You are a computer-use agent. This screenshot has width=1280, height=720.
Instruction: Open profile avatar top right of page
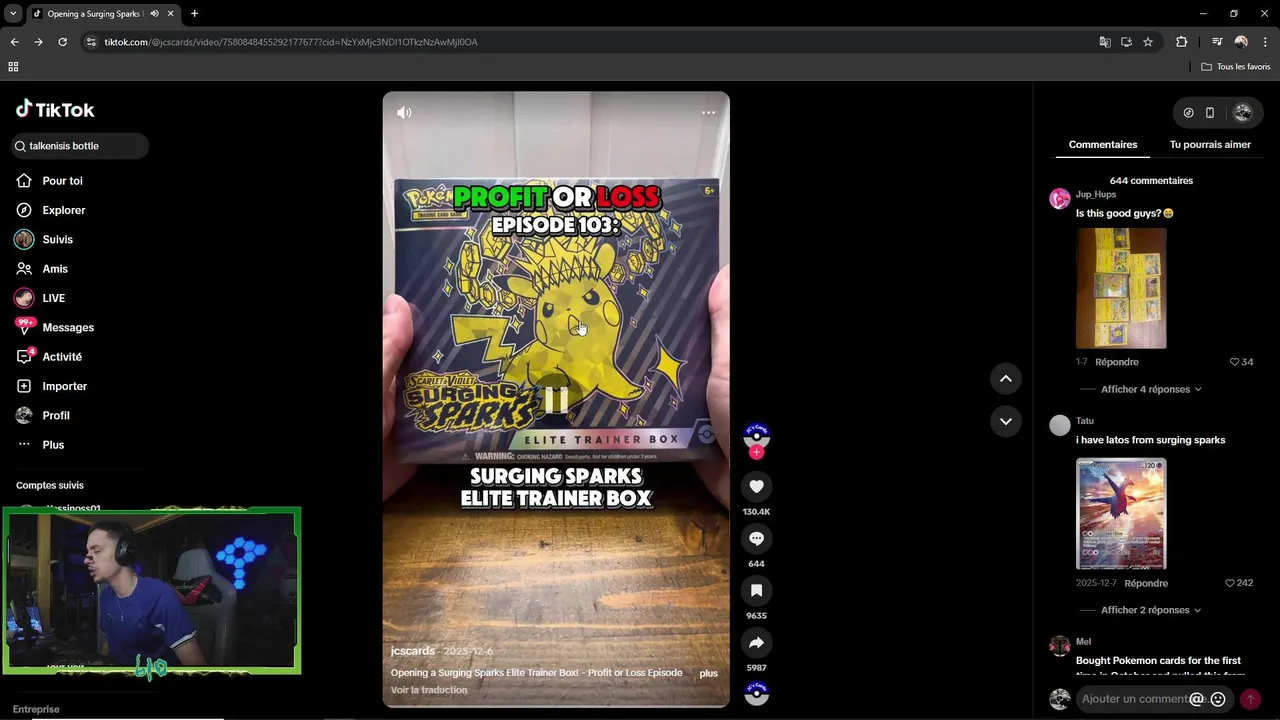click(1243, 113)
